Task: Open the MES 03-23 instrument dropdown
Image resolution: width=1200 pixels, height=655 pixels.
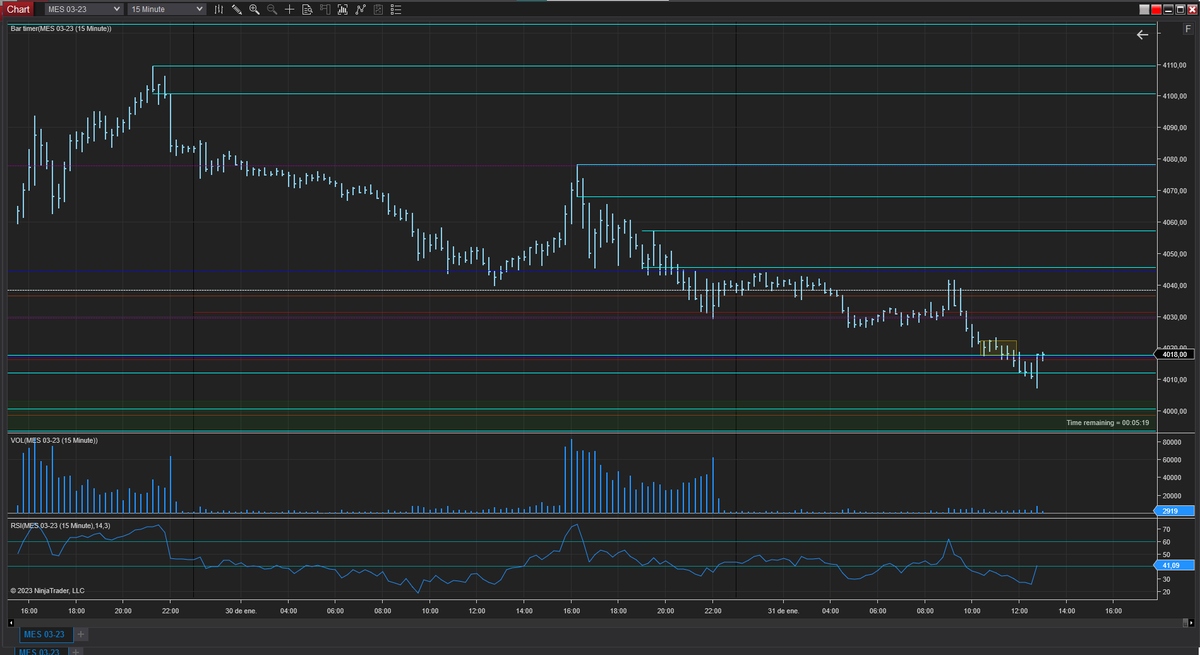Action: (84, 9)
